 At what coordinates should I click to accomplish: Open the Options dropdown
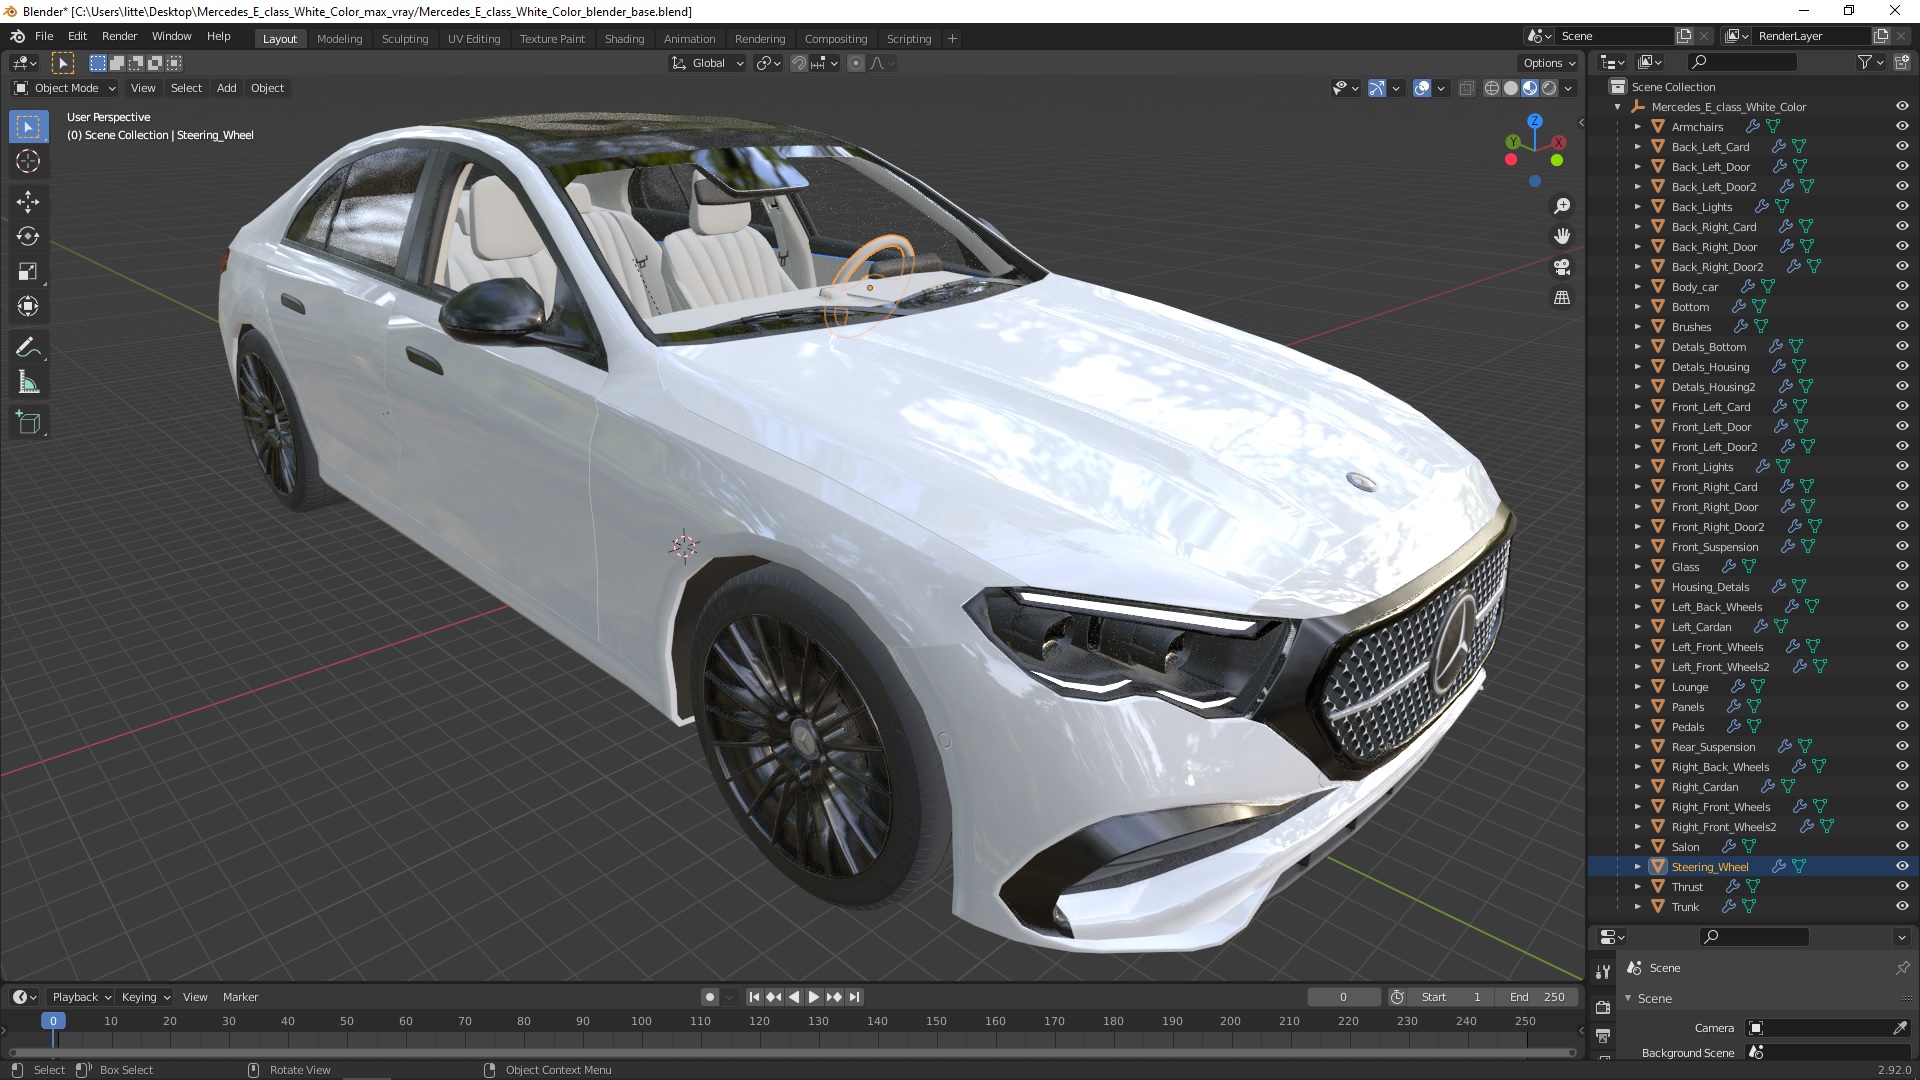tap(1549, 63)
